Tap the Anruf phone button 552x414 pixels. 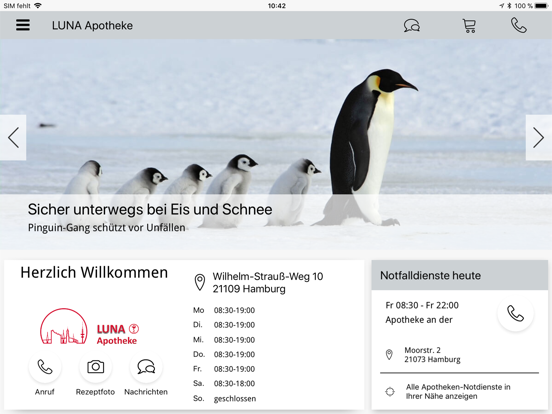click(x=45, y=367)
